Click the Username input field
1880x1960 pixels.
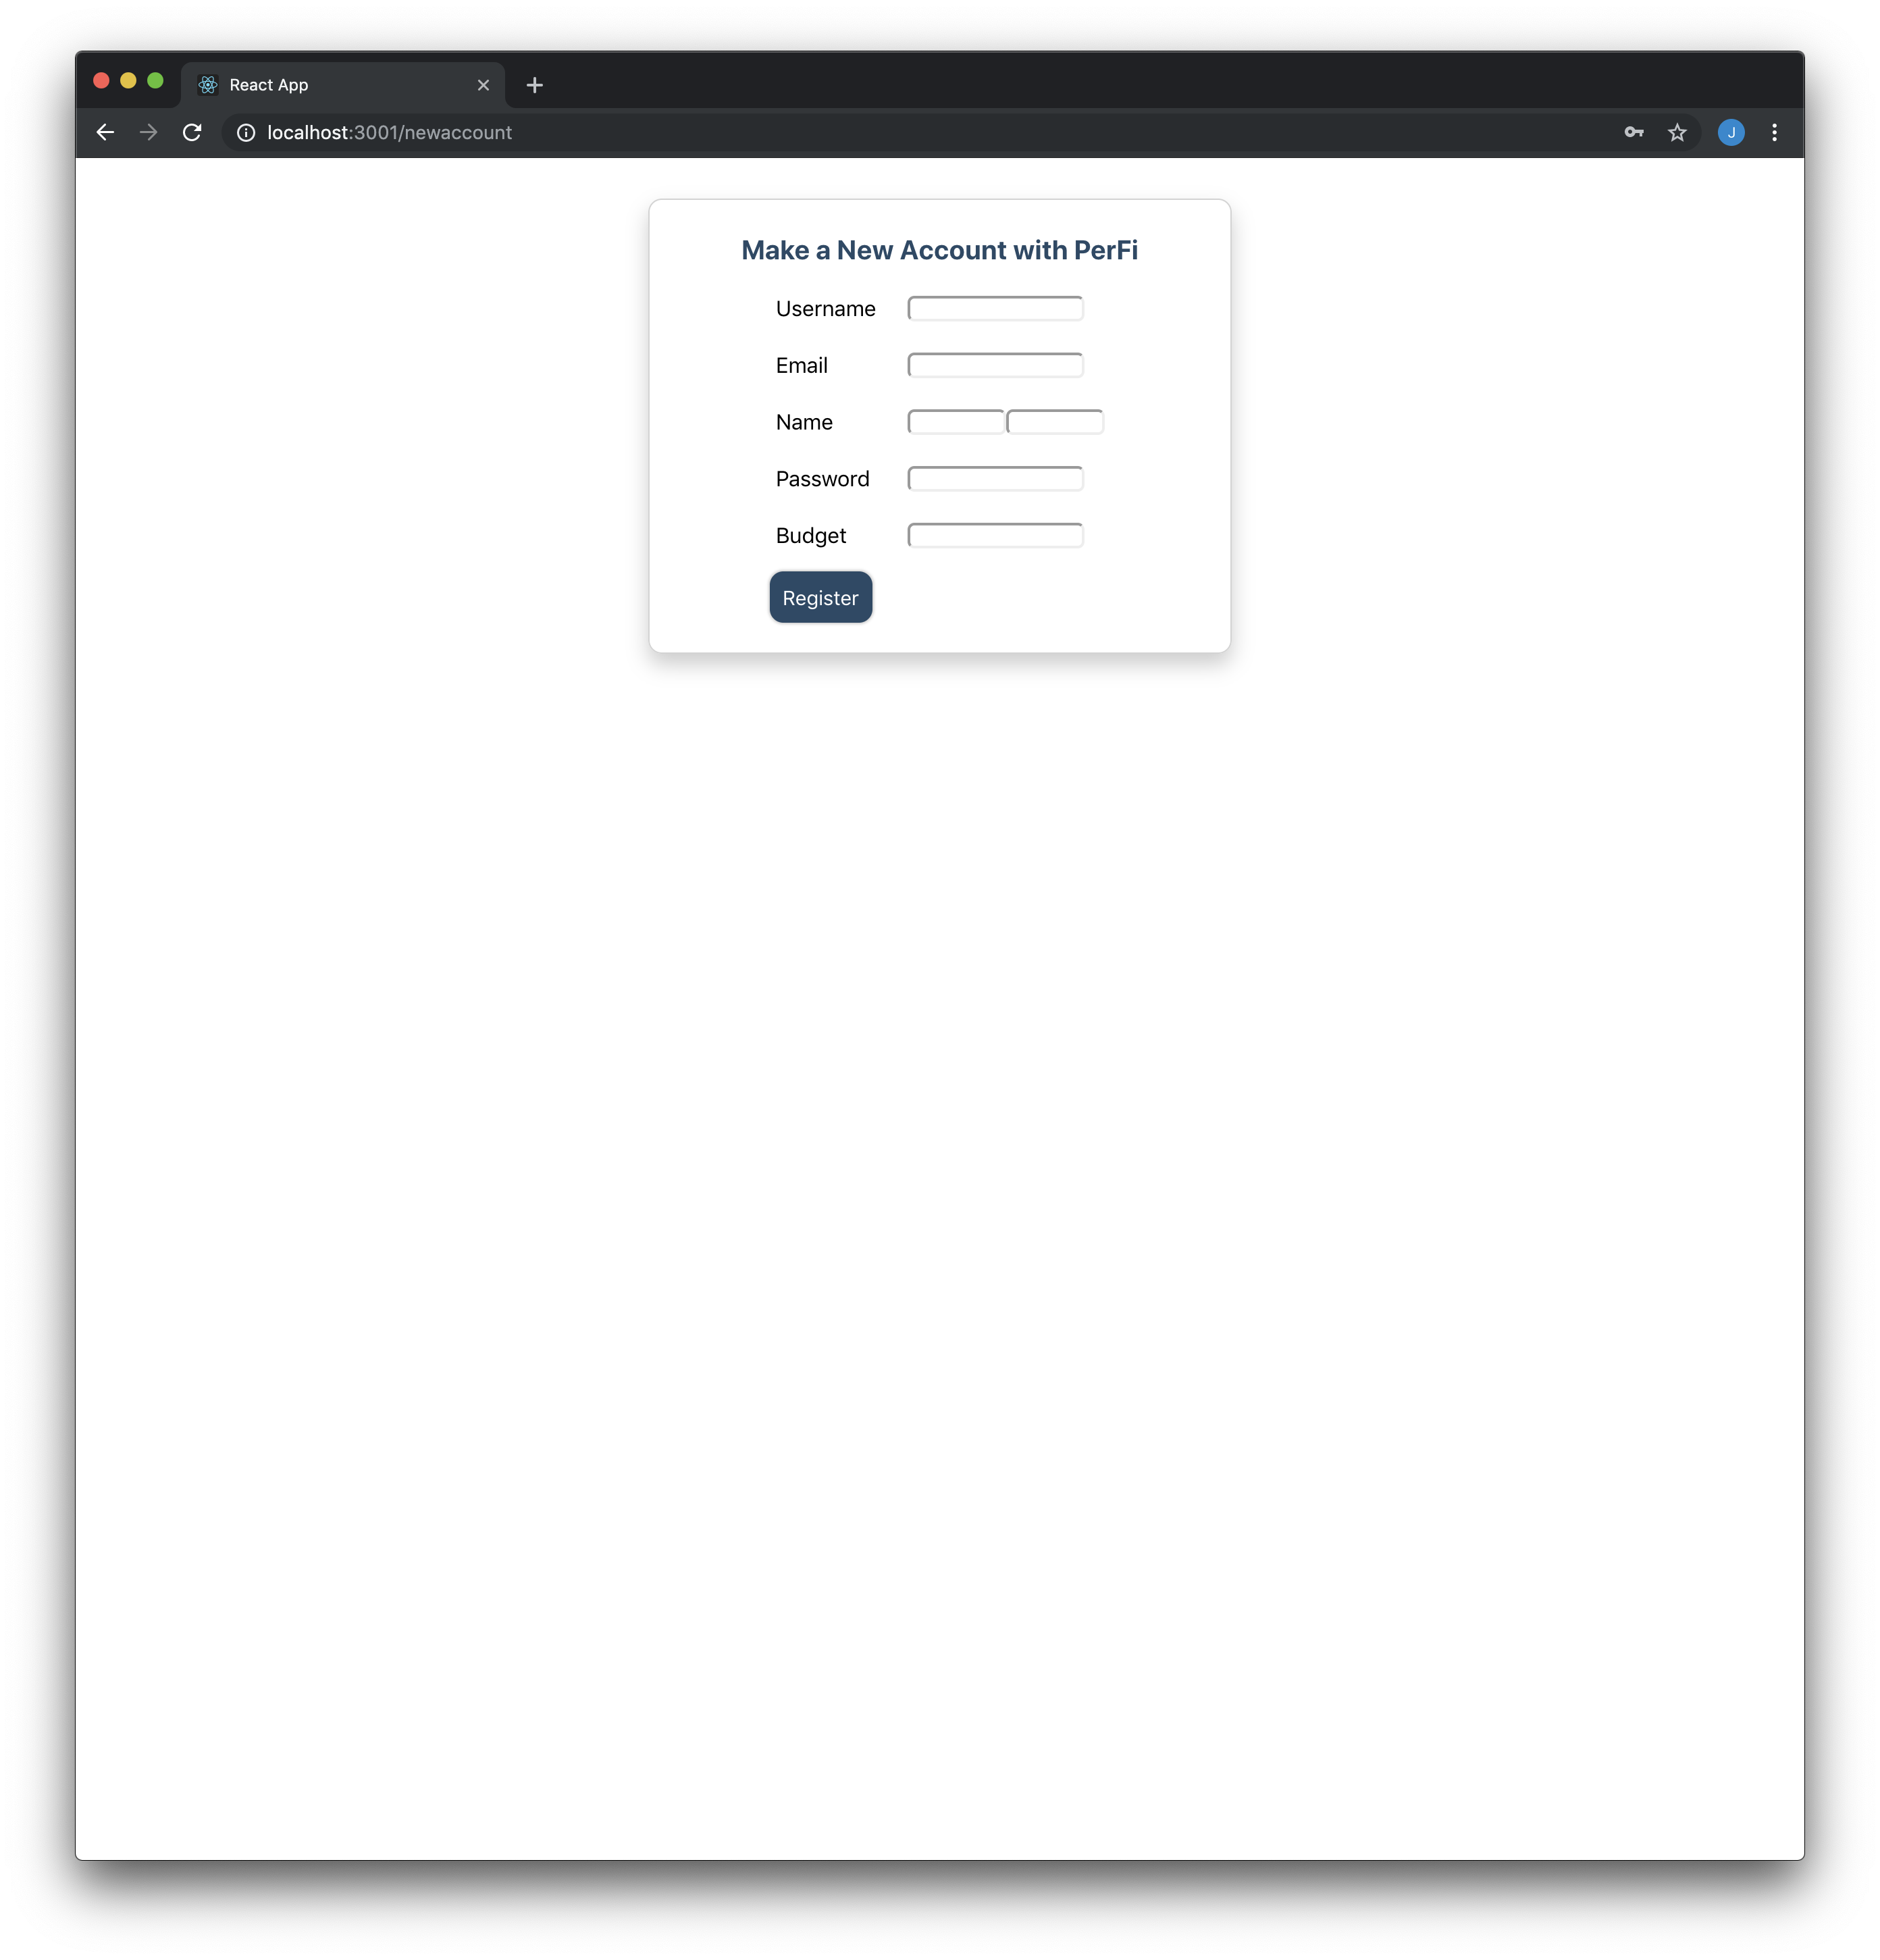point(996,308)
